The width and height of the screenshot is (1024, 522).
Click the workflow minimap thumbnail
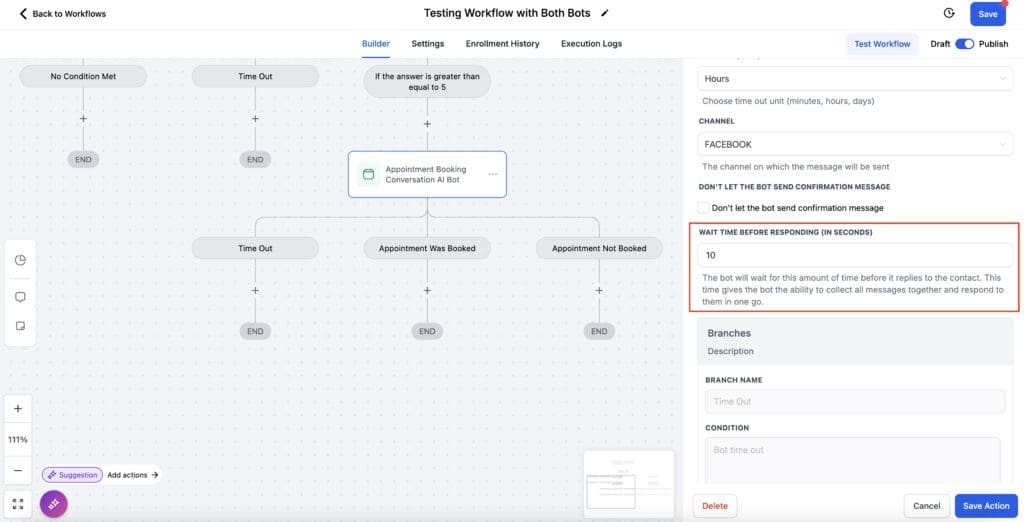click(628, 484)
